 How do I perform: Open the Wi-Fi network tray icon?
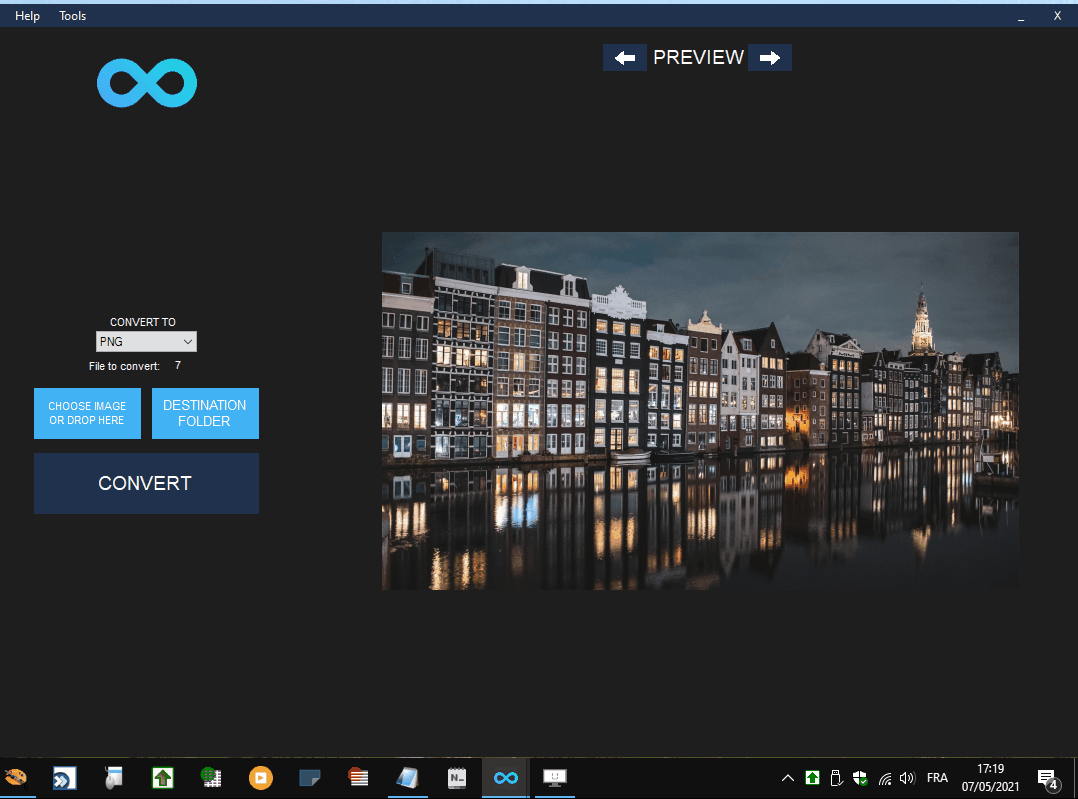click(885, 779)
